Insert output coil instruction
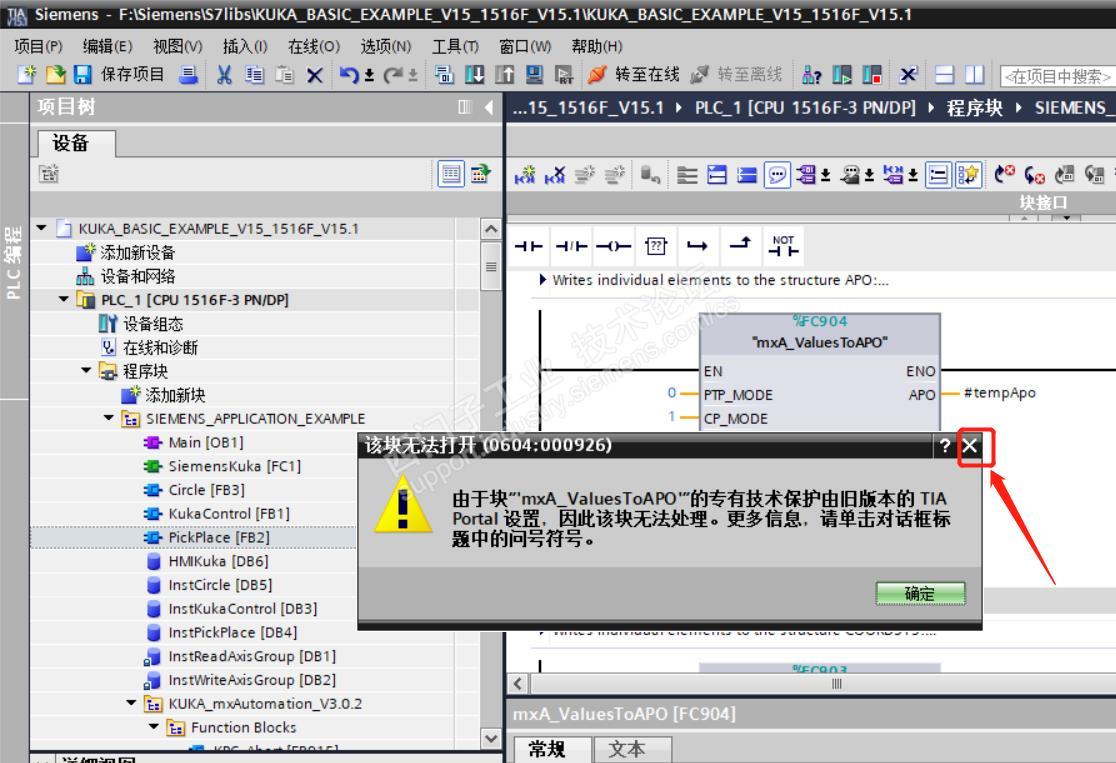The width and height of the screenshot is (1116, 763). 613,246
